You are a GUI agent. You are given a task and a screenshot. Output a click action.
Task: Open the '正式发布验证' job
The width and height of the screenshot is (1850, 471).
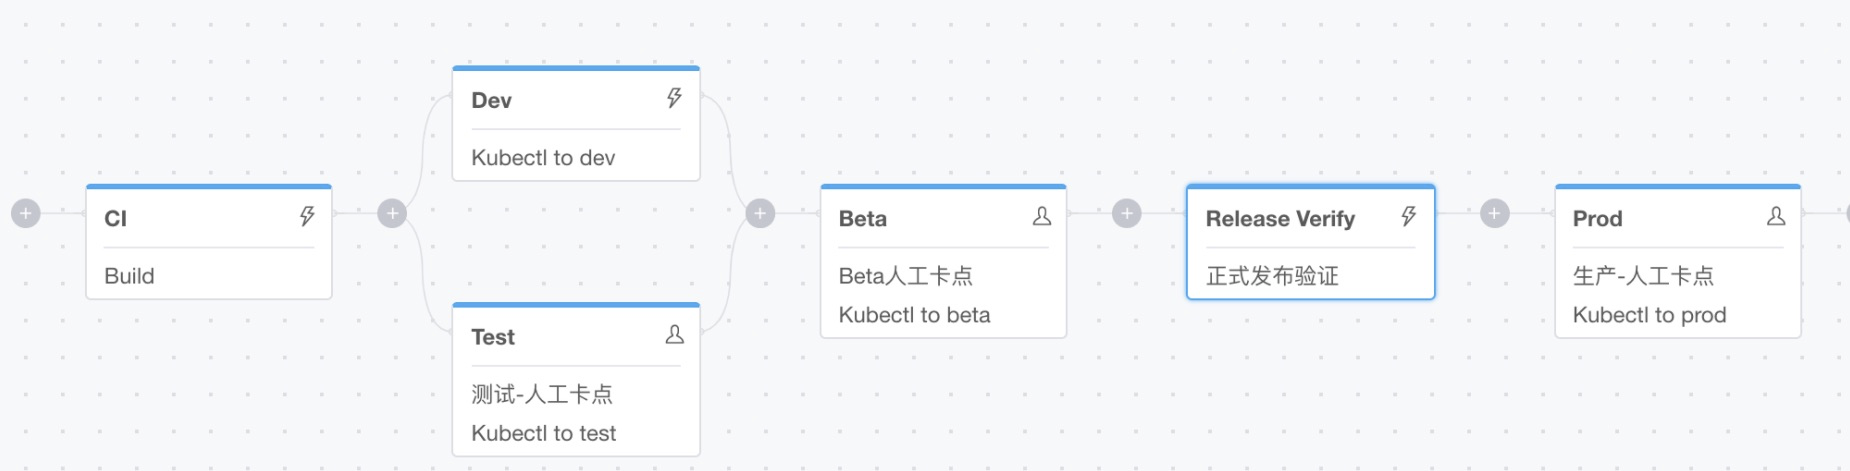tap(1272, 276)
